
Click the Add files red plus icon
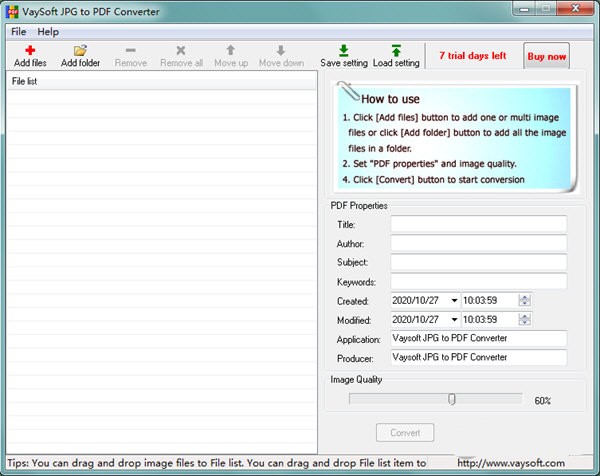pyautogui.click(x=30, y=50)
